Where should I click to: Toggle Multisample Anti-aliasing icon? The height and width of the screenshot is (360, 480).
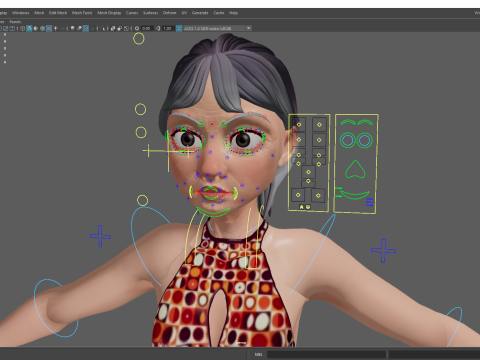tap(86, 28)
